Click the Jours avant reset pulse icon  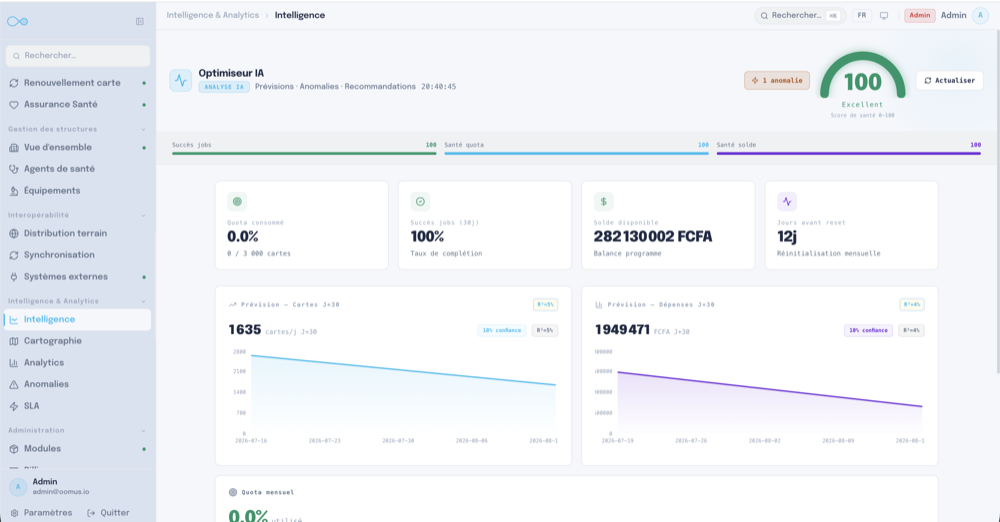coord(787,202)
